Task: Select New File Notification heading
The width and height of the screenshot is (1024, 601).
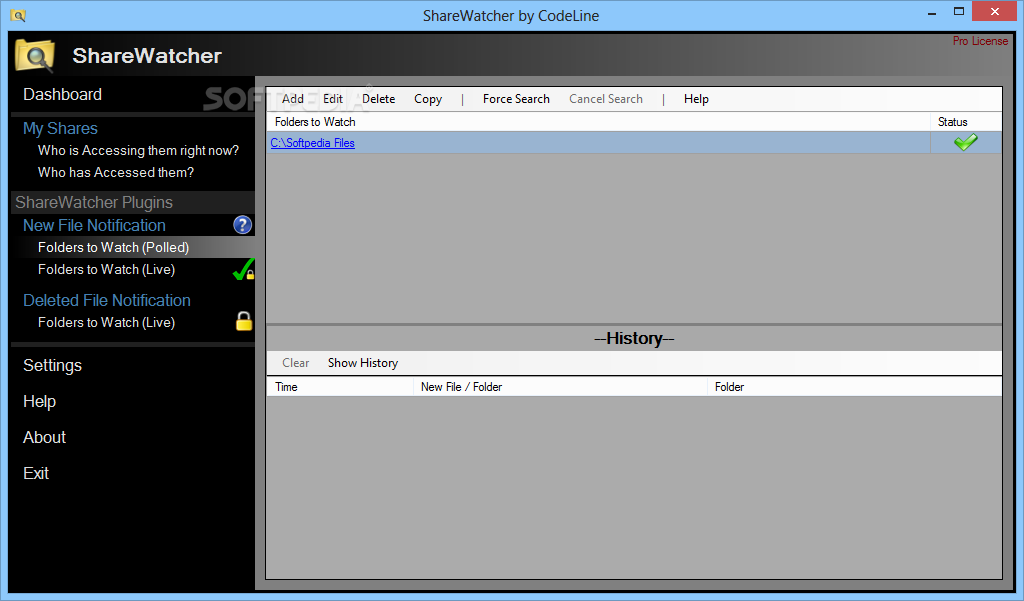Action: click(95, 225)
